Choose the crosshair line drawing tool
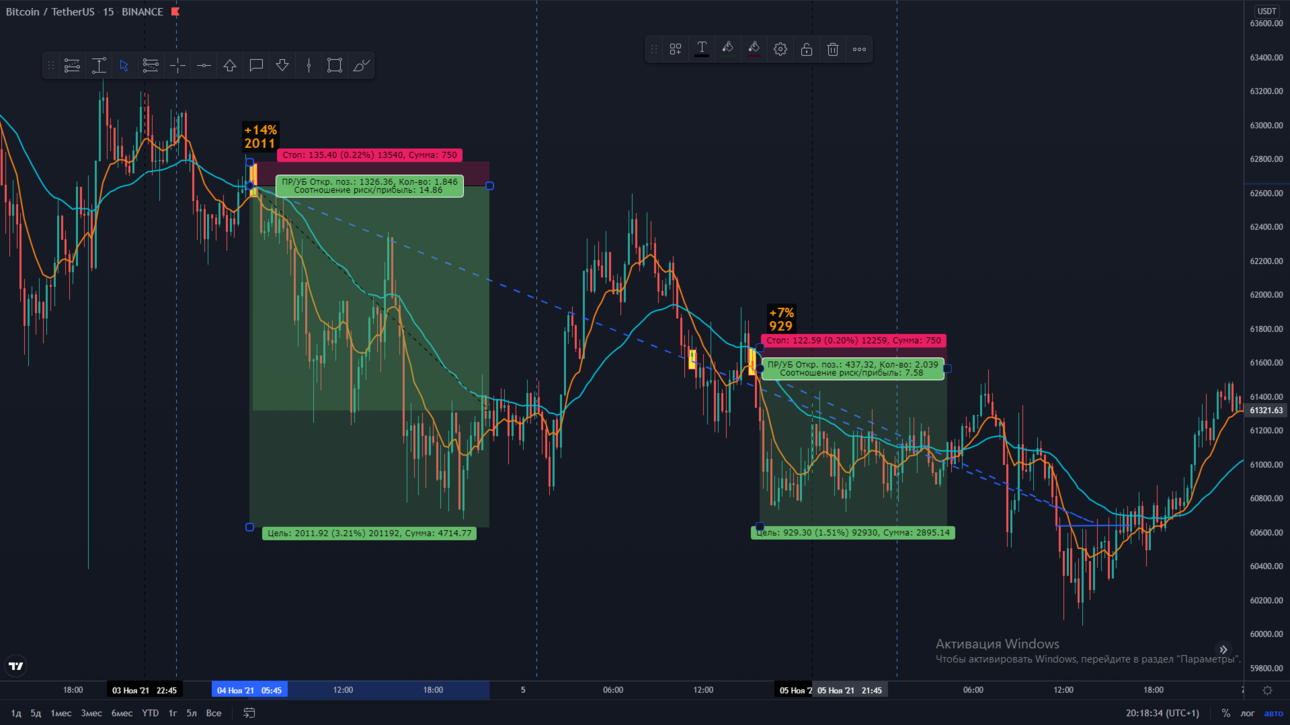 (x=177, y=66)
